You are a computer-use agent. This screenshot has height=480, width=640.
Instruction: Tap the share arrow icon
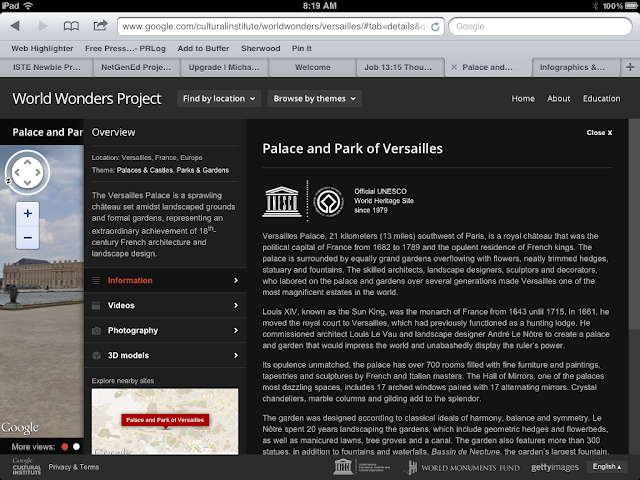(x=100, y=26)
